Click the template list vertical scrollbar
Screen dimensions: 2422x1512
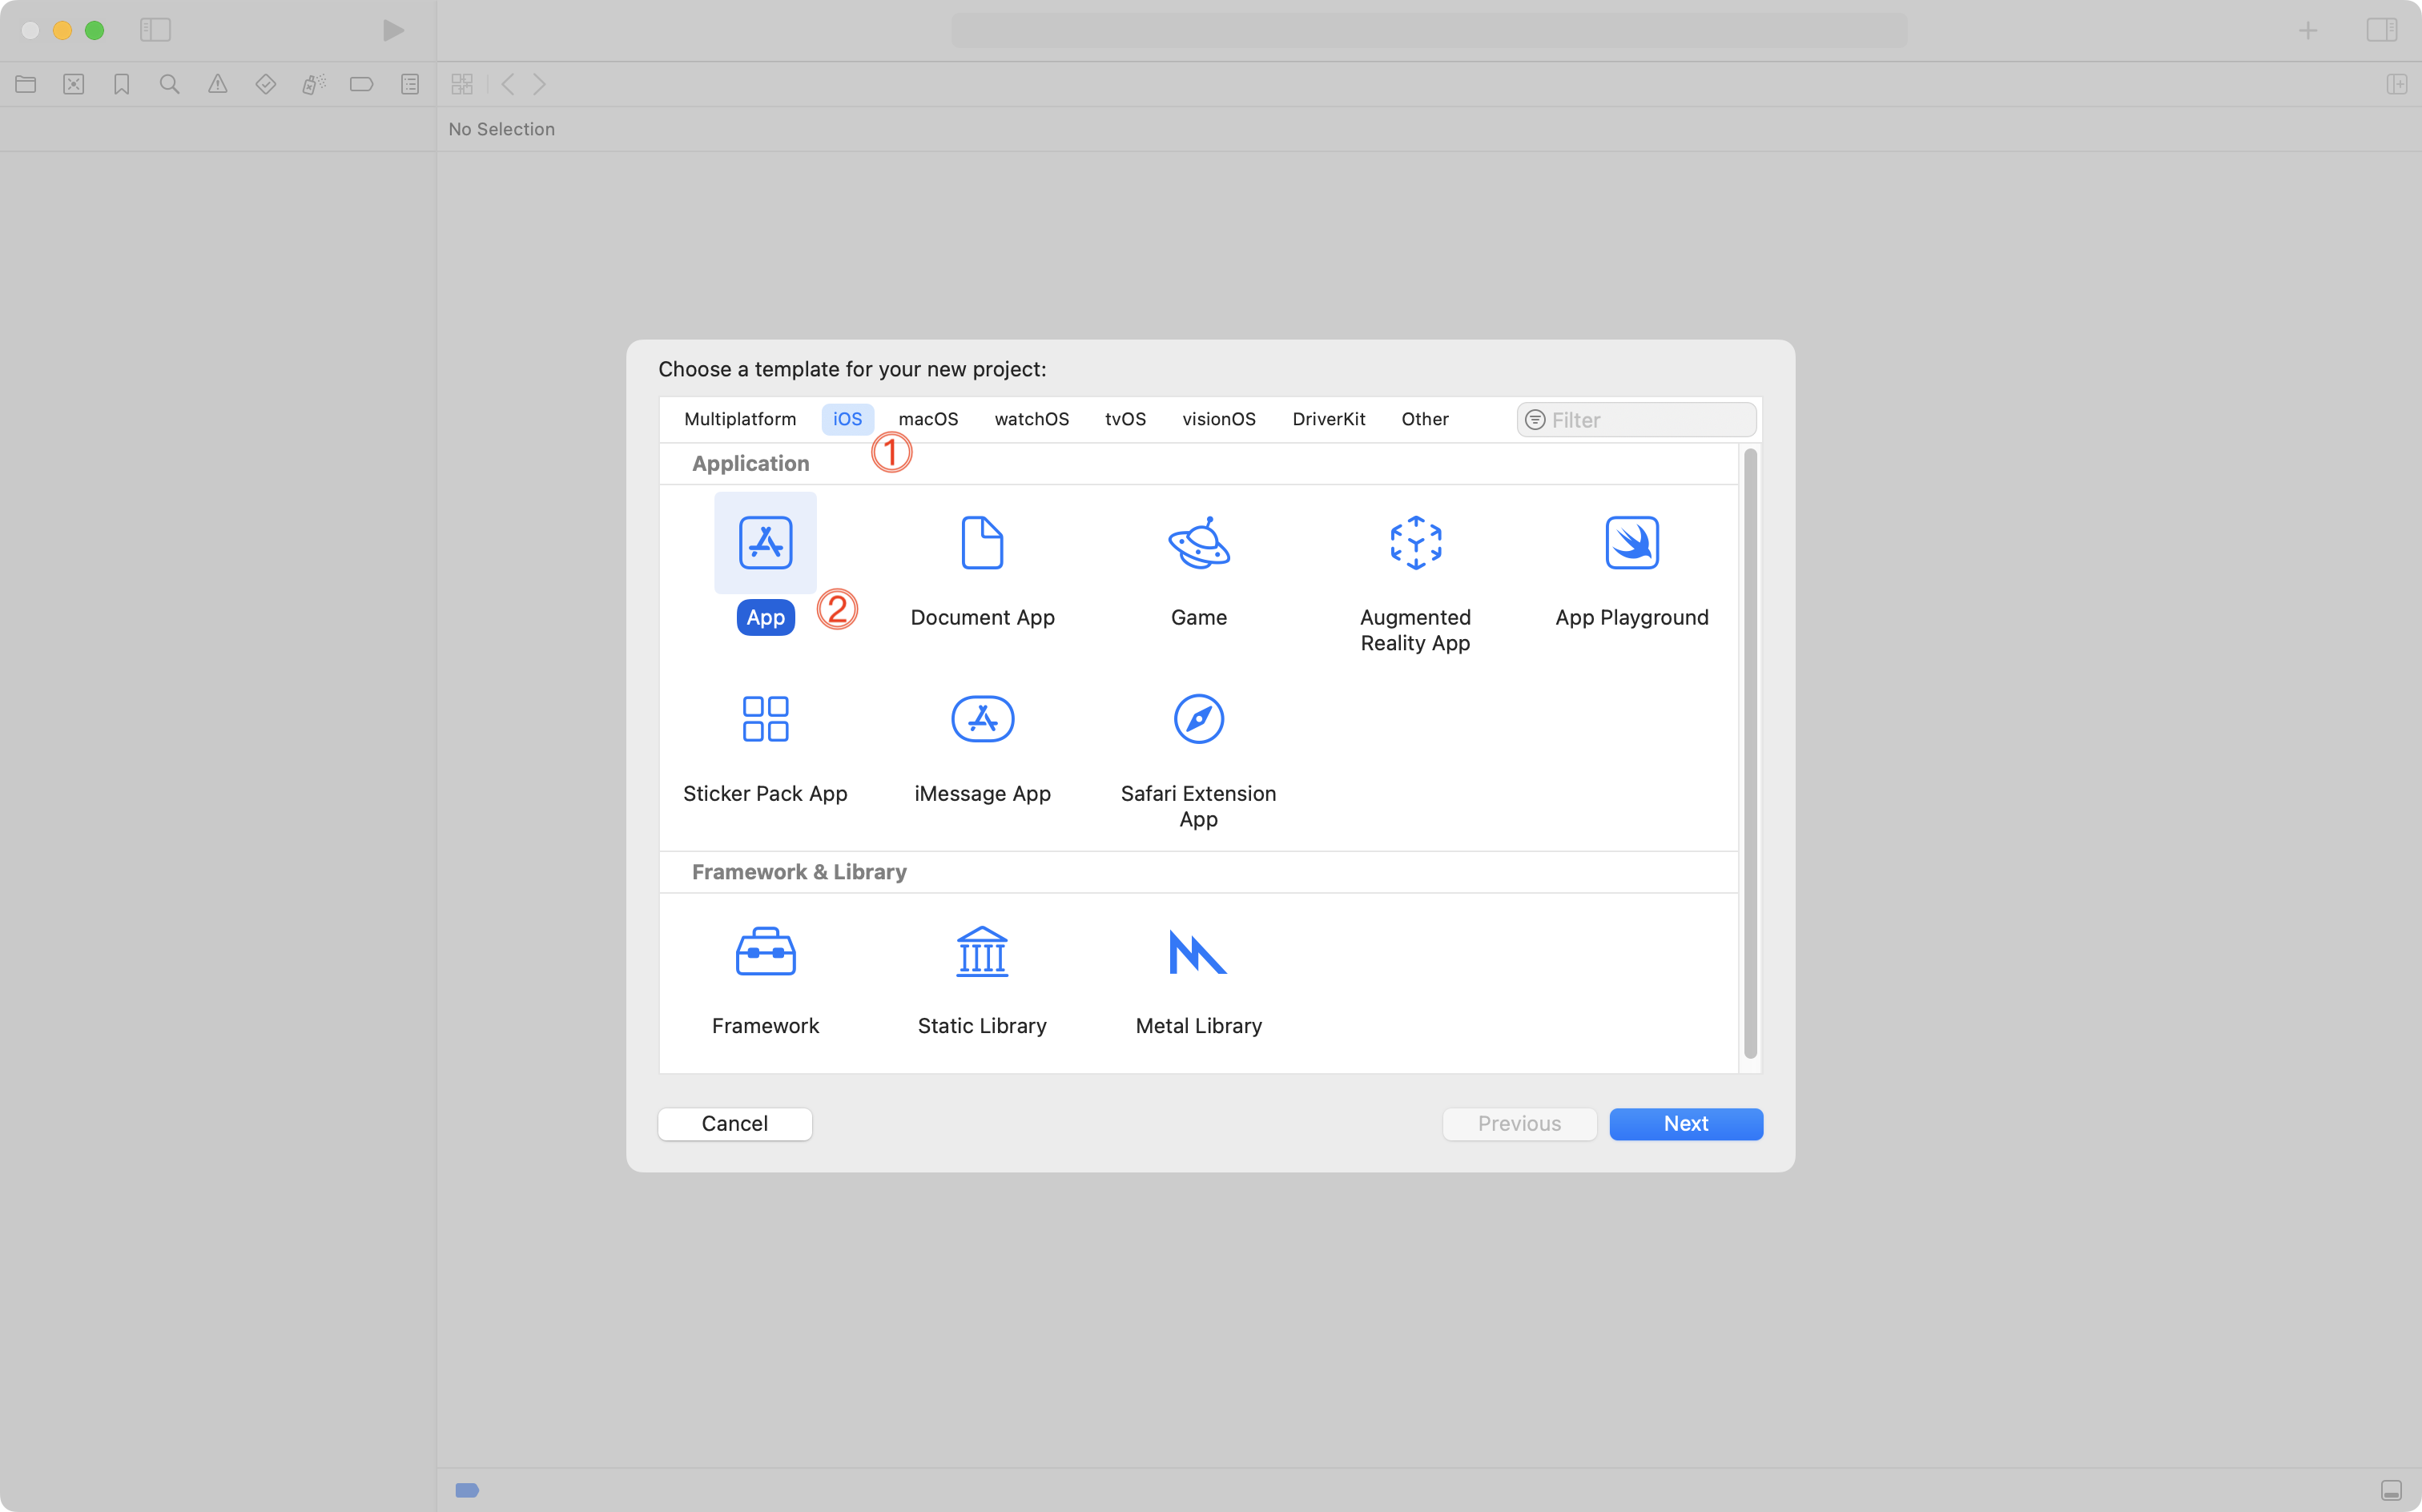click(1749, 752)
